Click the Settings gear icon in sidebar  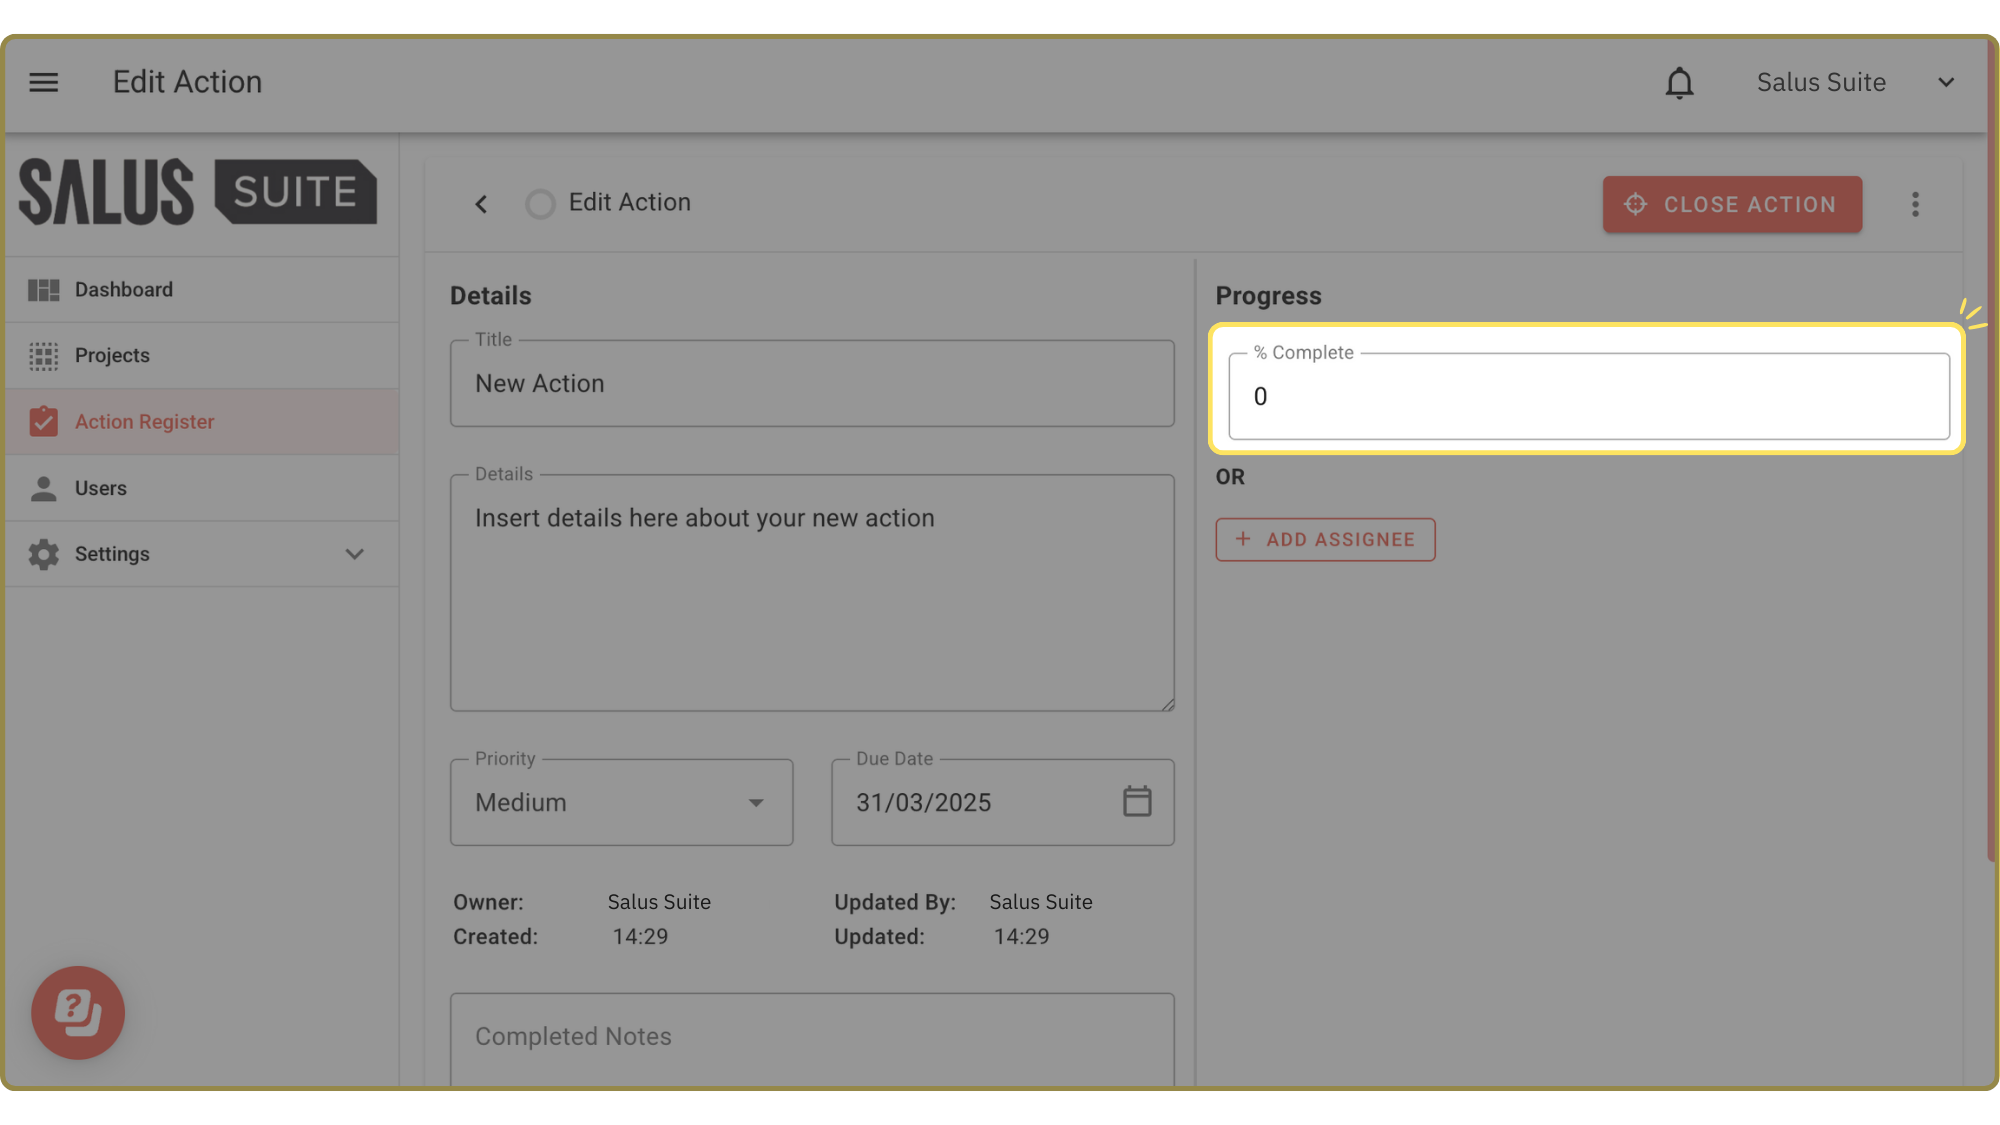(43, 554)
